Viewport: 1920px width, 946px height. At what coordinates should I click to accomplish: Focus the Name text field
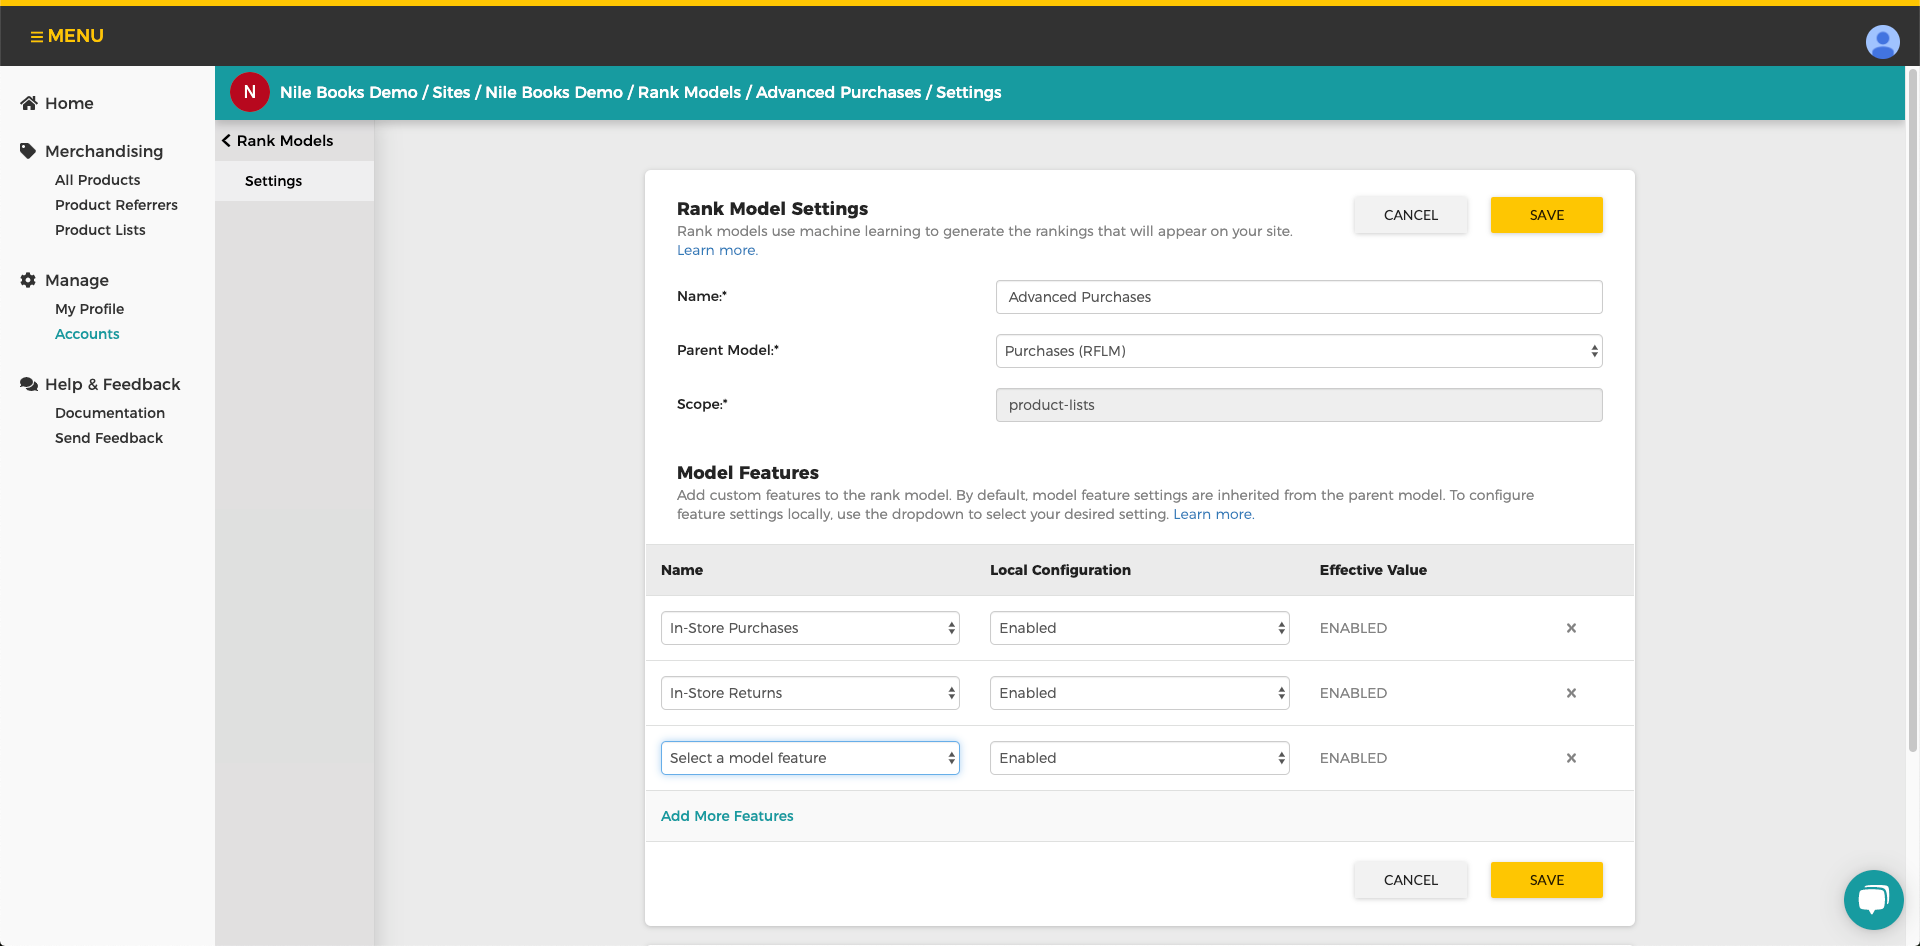point(1298,297)
